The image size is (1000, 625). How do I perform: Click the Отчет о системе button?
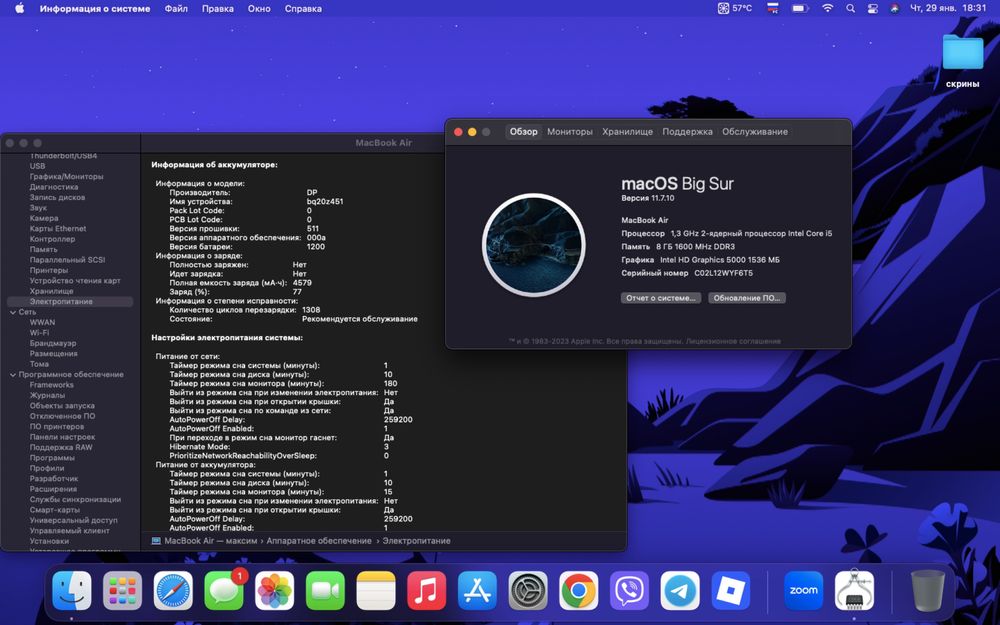(x=661, y=298)
